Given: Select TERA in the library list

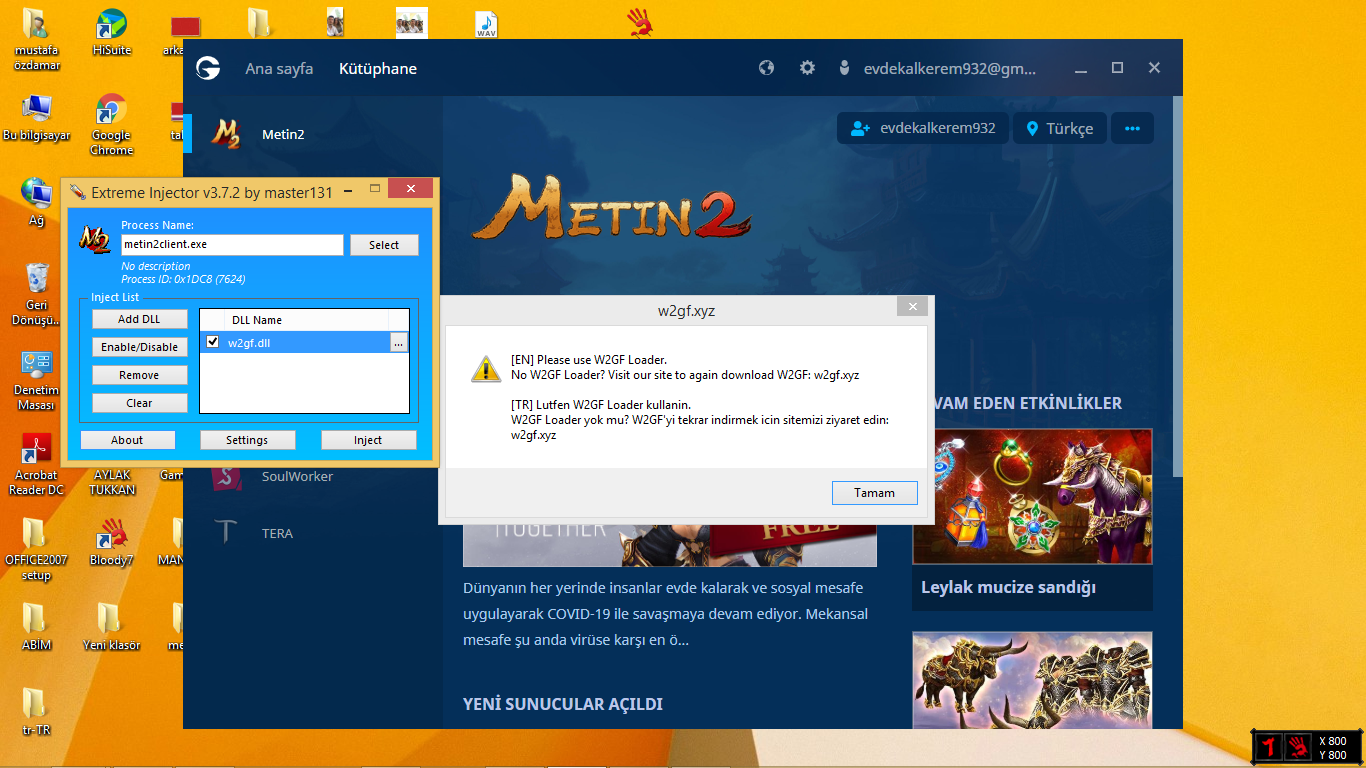Looking at the screenshot, I should coord(277,533).
